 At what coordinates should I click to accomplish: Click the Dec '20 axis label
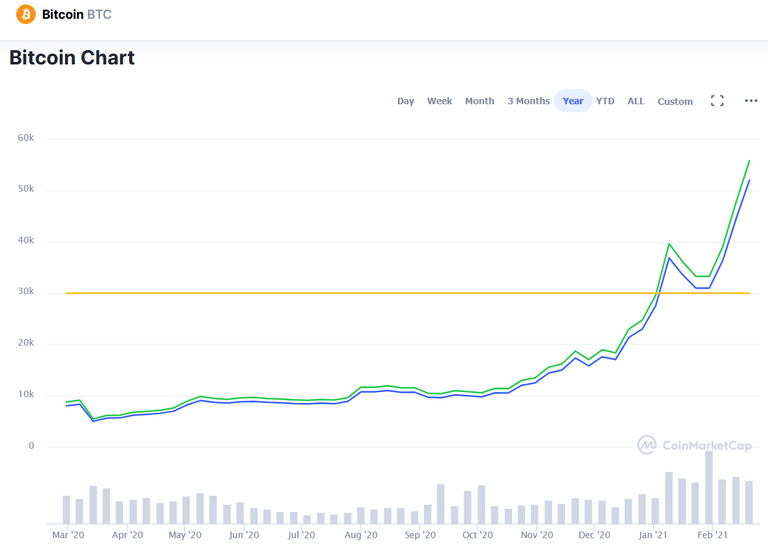click(594, 535)
